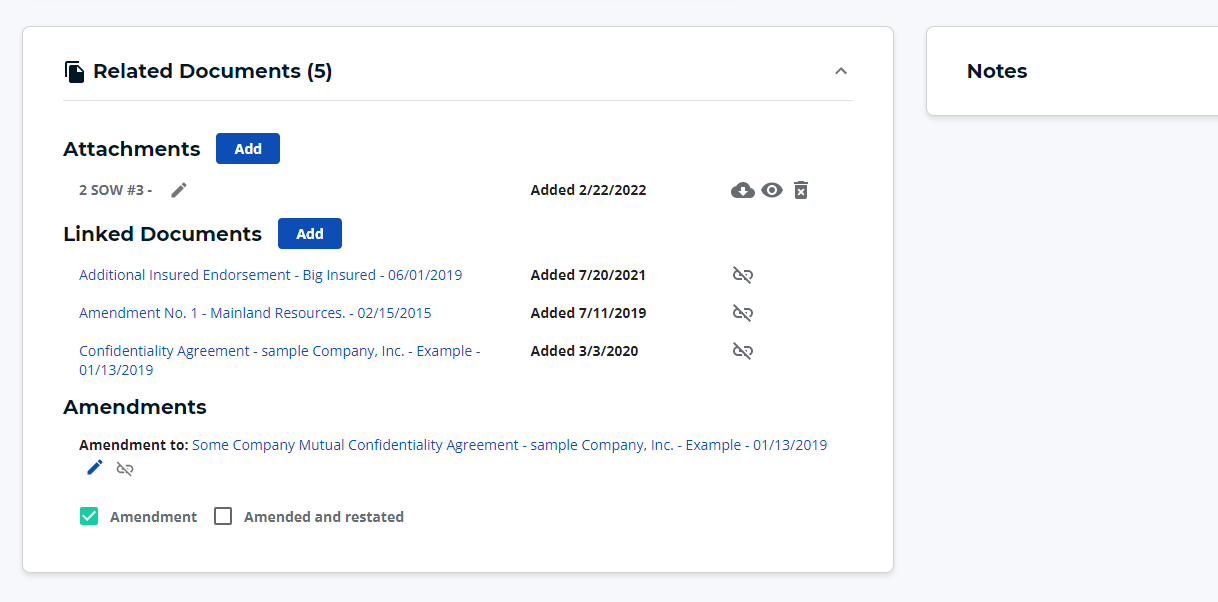Collapse the Related Documents panel

(841, 71)
